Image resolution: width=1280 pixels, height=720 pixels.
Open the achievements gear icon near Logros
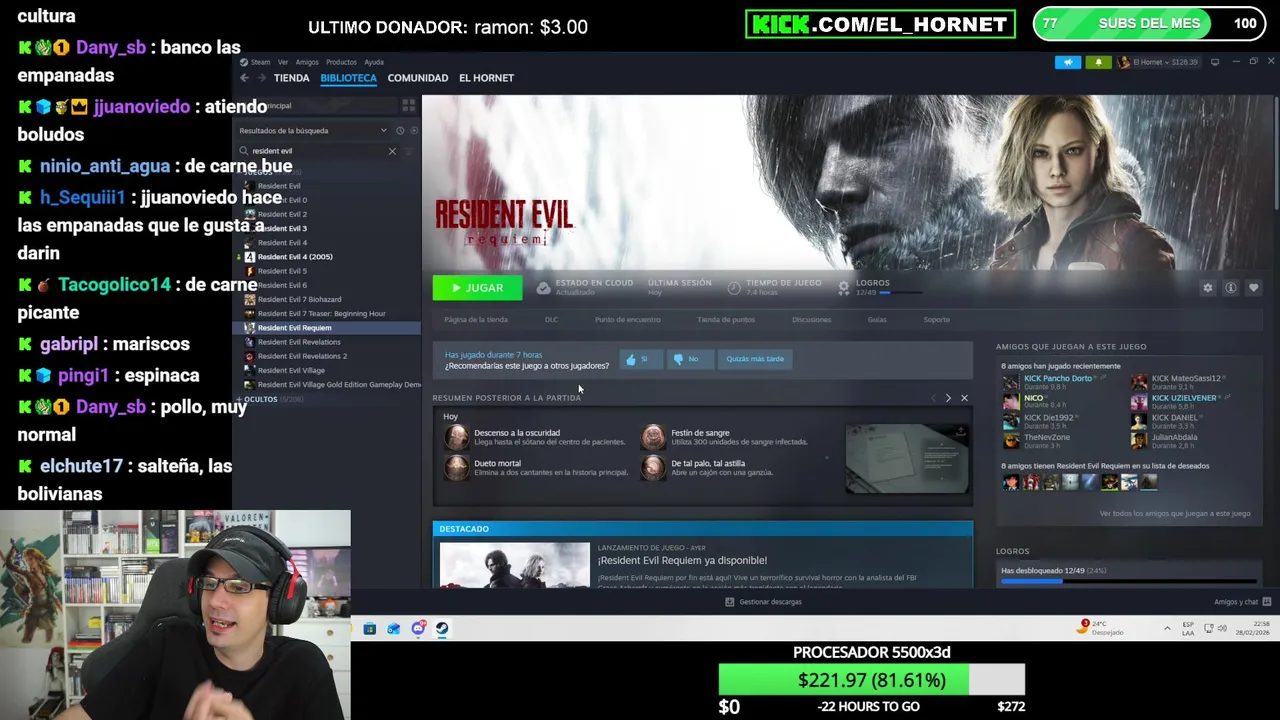[x=844, y=288]
